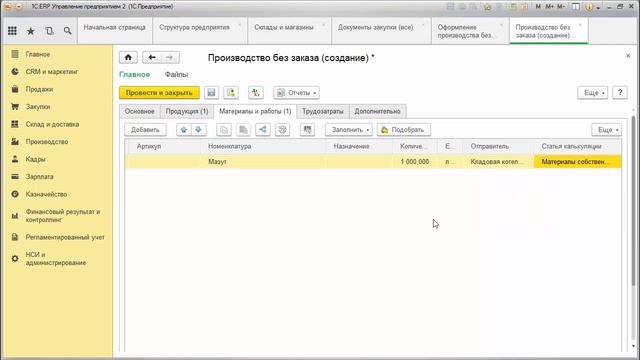Select Мазут nomenclature cell
Image resolution: width=640 pixels, height=360 pixels.
(264, 162)
